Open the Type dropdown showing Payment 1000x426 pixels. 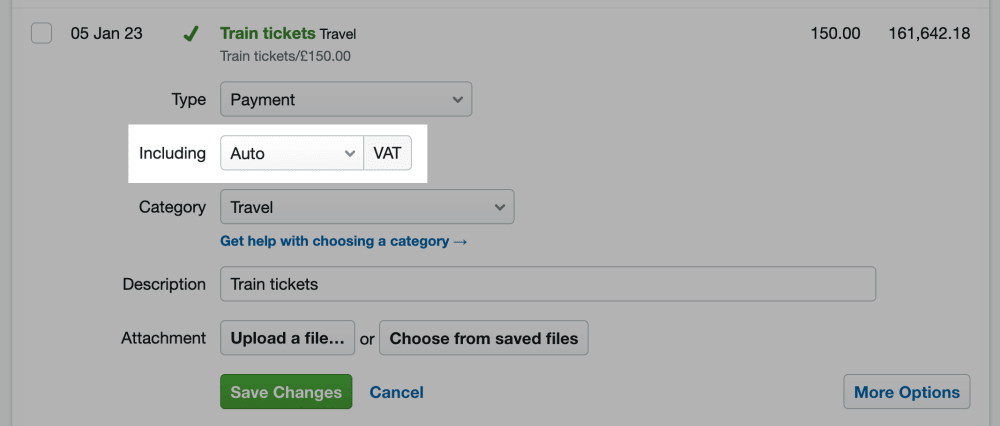point(345,100)
